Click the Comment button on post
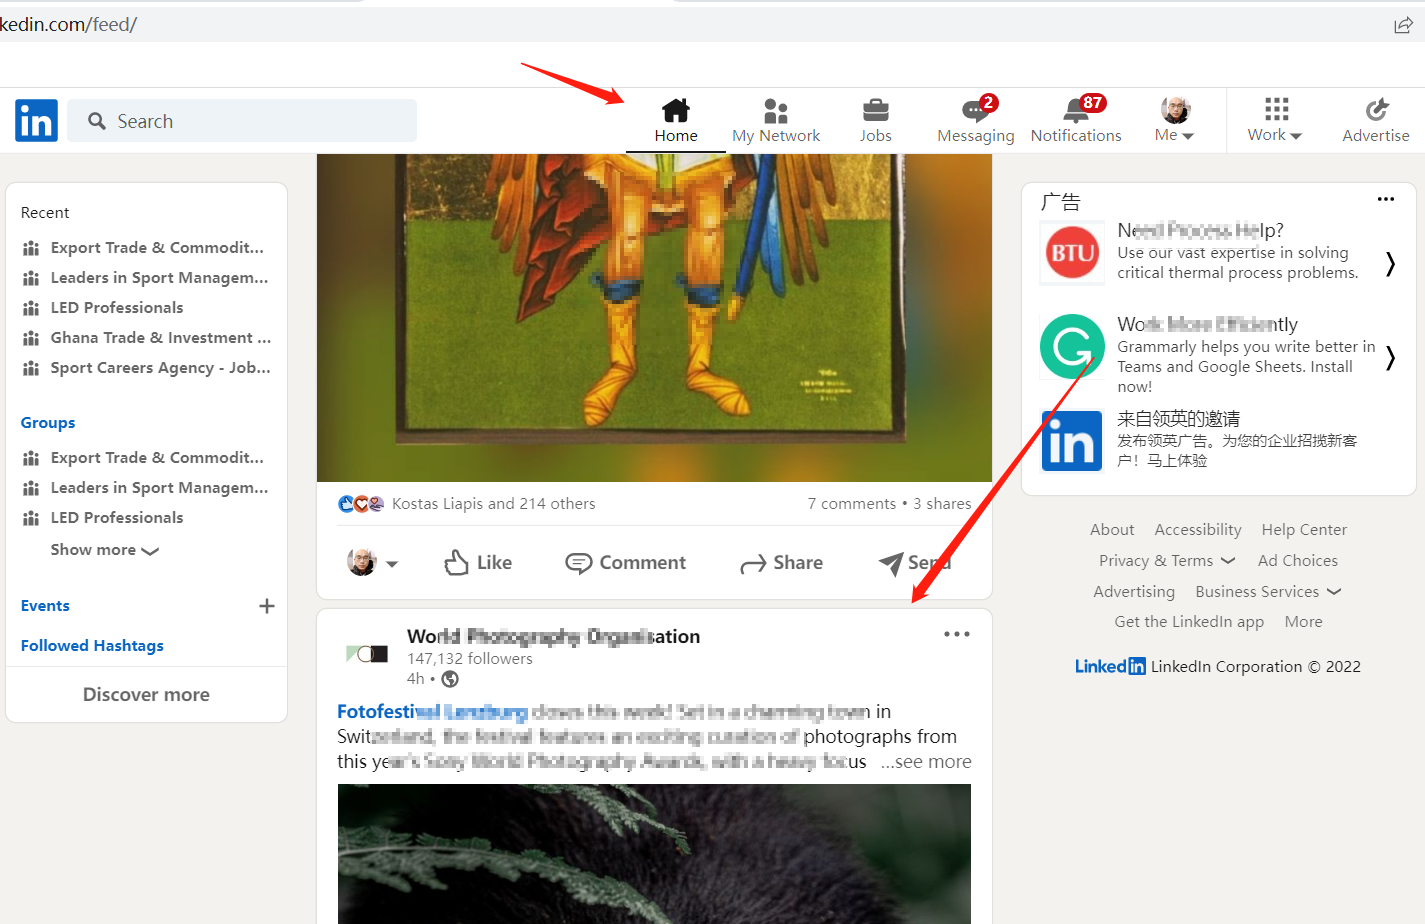This screenshot has width=1425, height=924. point(626,563)
